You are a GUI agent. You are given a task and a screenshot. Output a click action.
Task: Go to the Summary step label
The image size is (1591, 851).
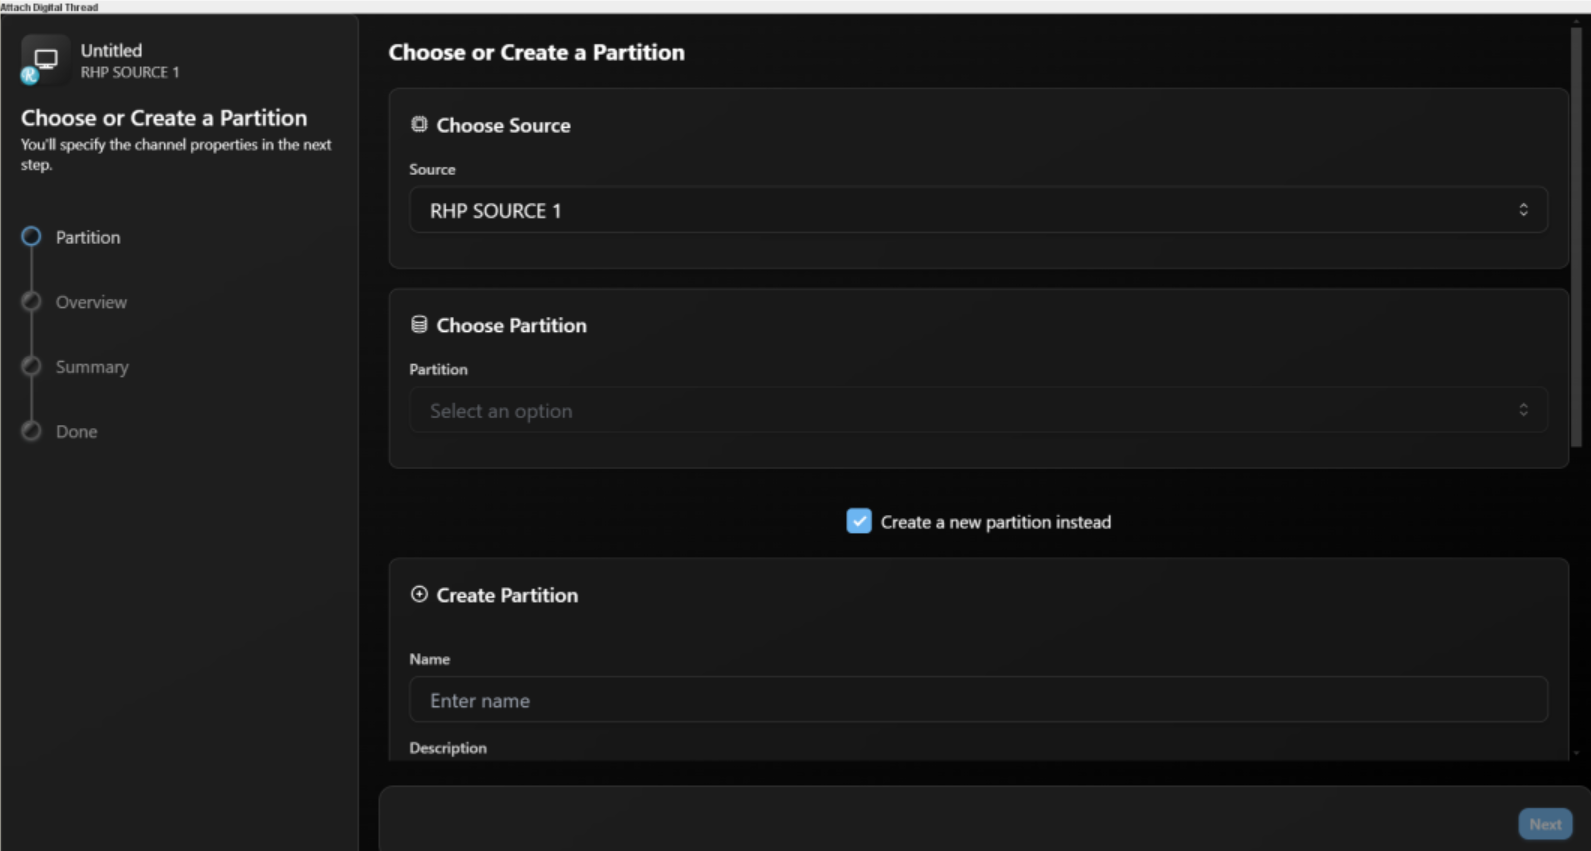[92, 367]
